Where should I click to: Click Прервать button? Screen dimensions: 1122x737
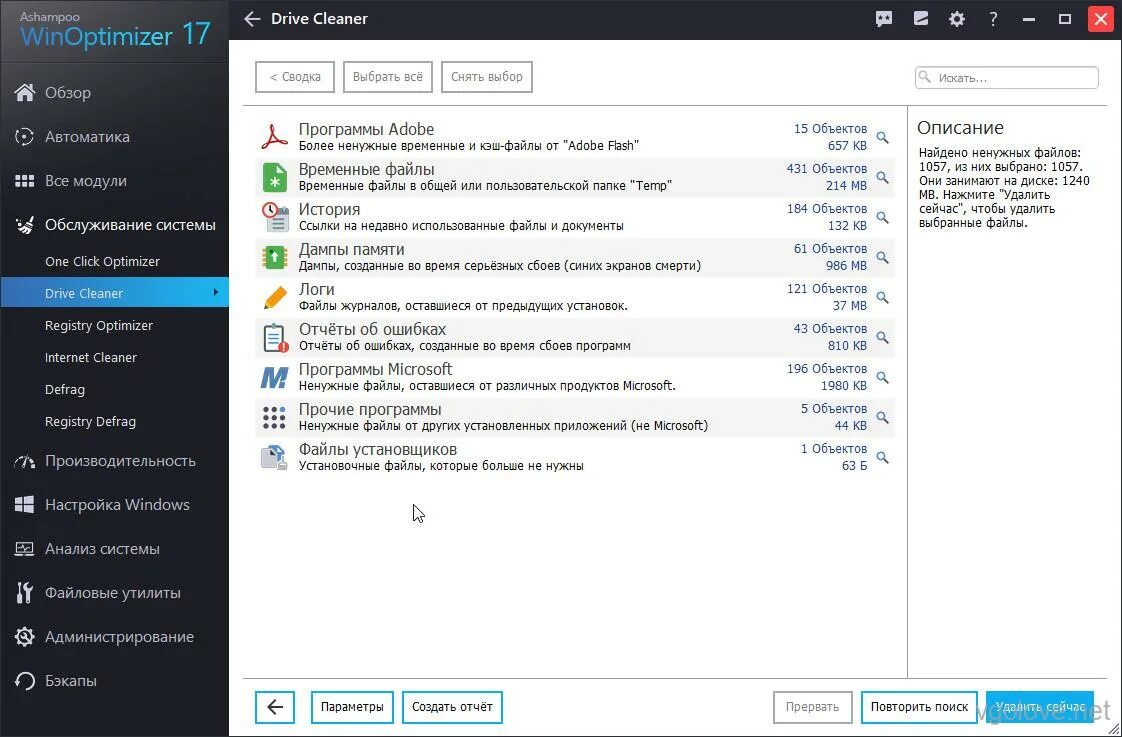coord(812,707)
